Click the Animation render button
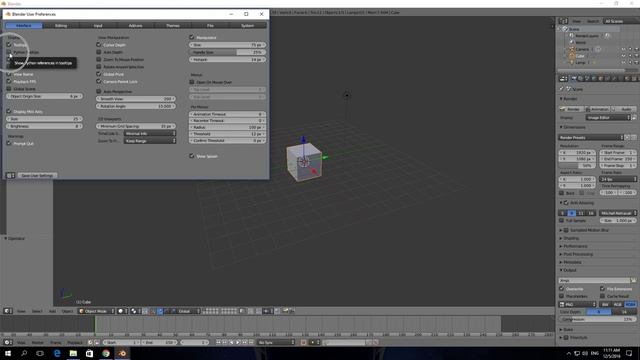This screenshot has height=360, width=640. pos(598,109)
